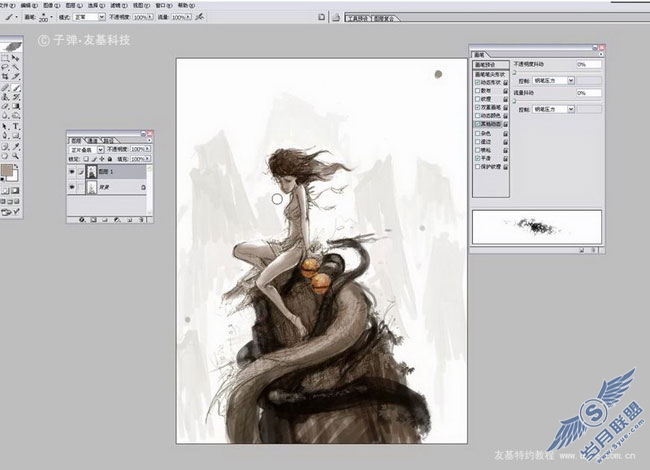Lock the layer position in Layers panel

(x=102, y=159)
